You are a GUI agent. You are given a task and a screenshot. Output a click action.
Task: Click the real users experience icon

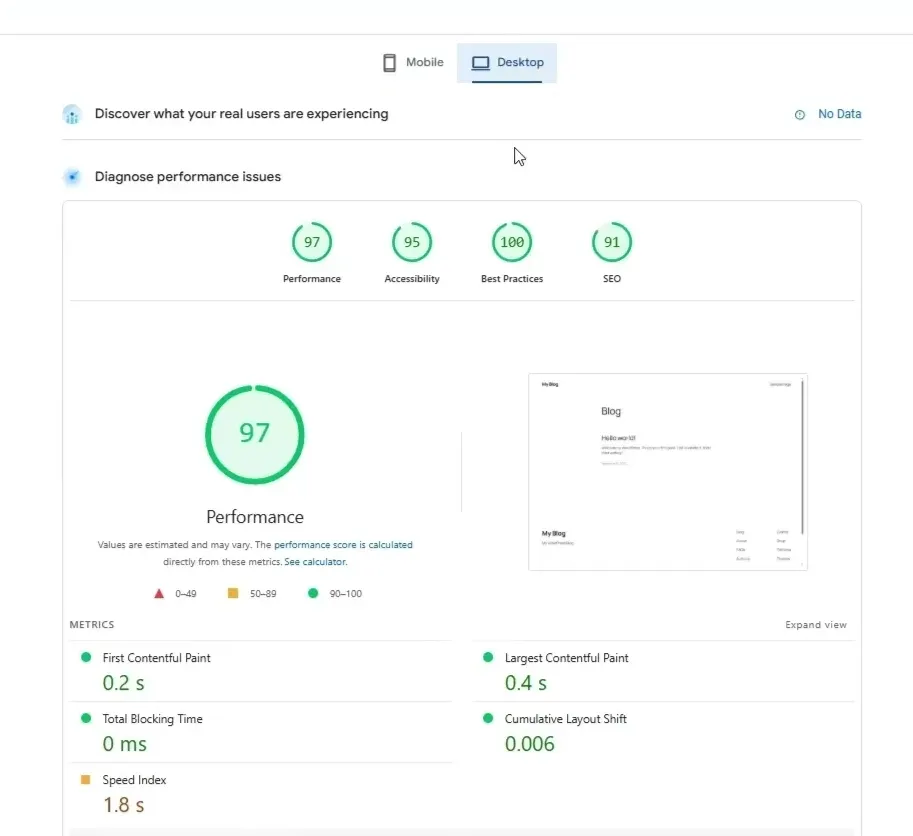pos(72,114)
